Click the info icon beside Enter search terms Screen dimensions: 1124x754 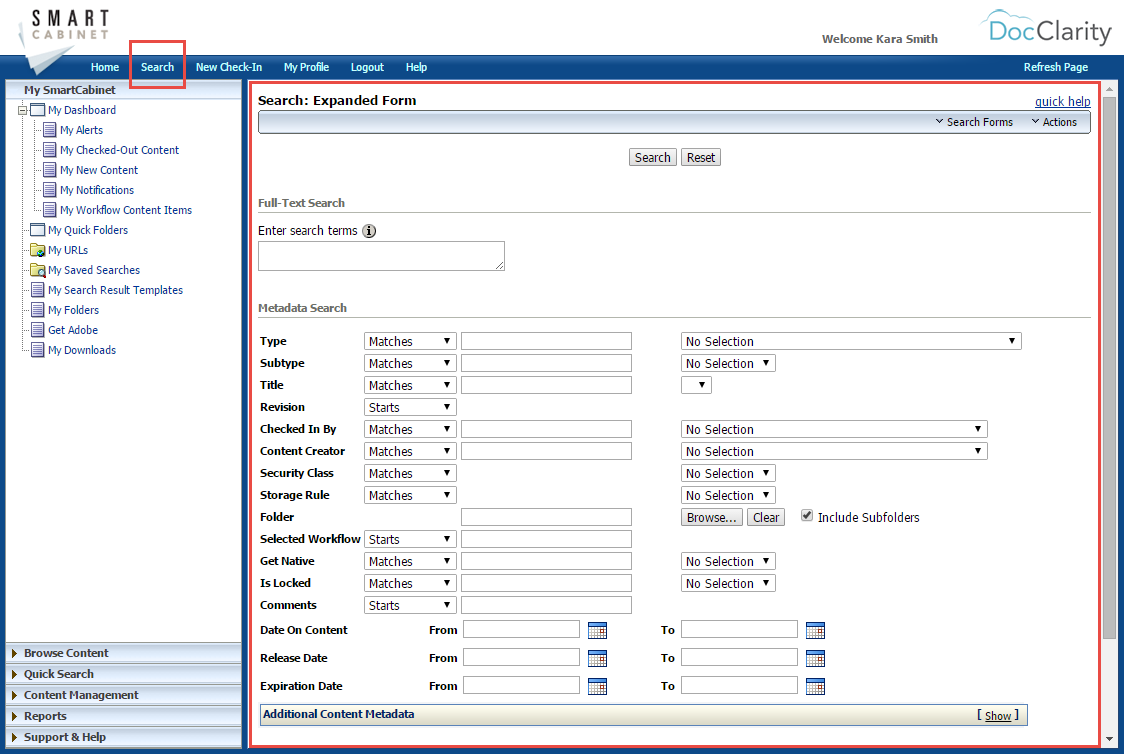369,230
